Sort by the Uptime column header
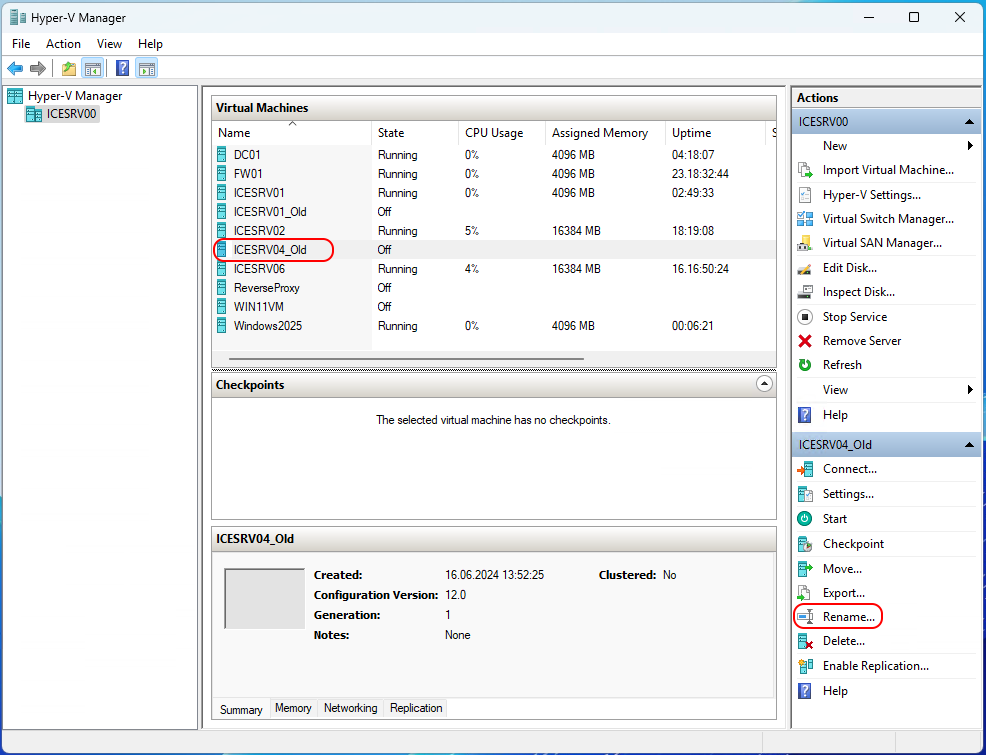The width and height of the screenshot is (986, 755). point(716,133)
